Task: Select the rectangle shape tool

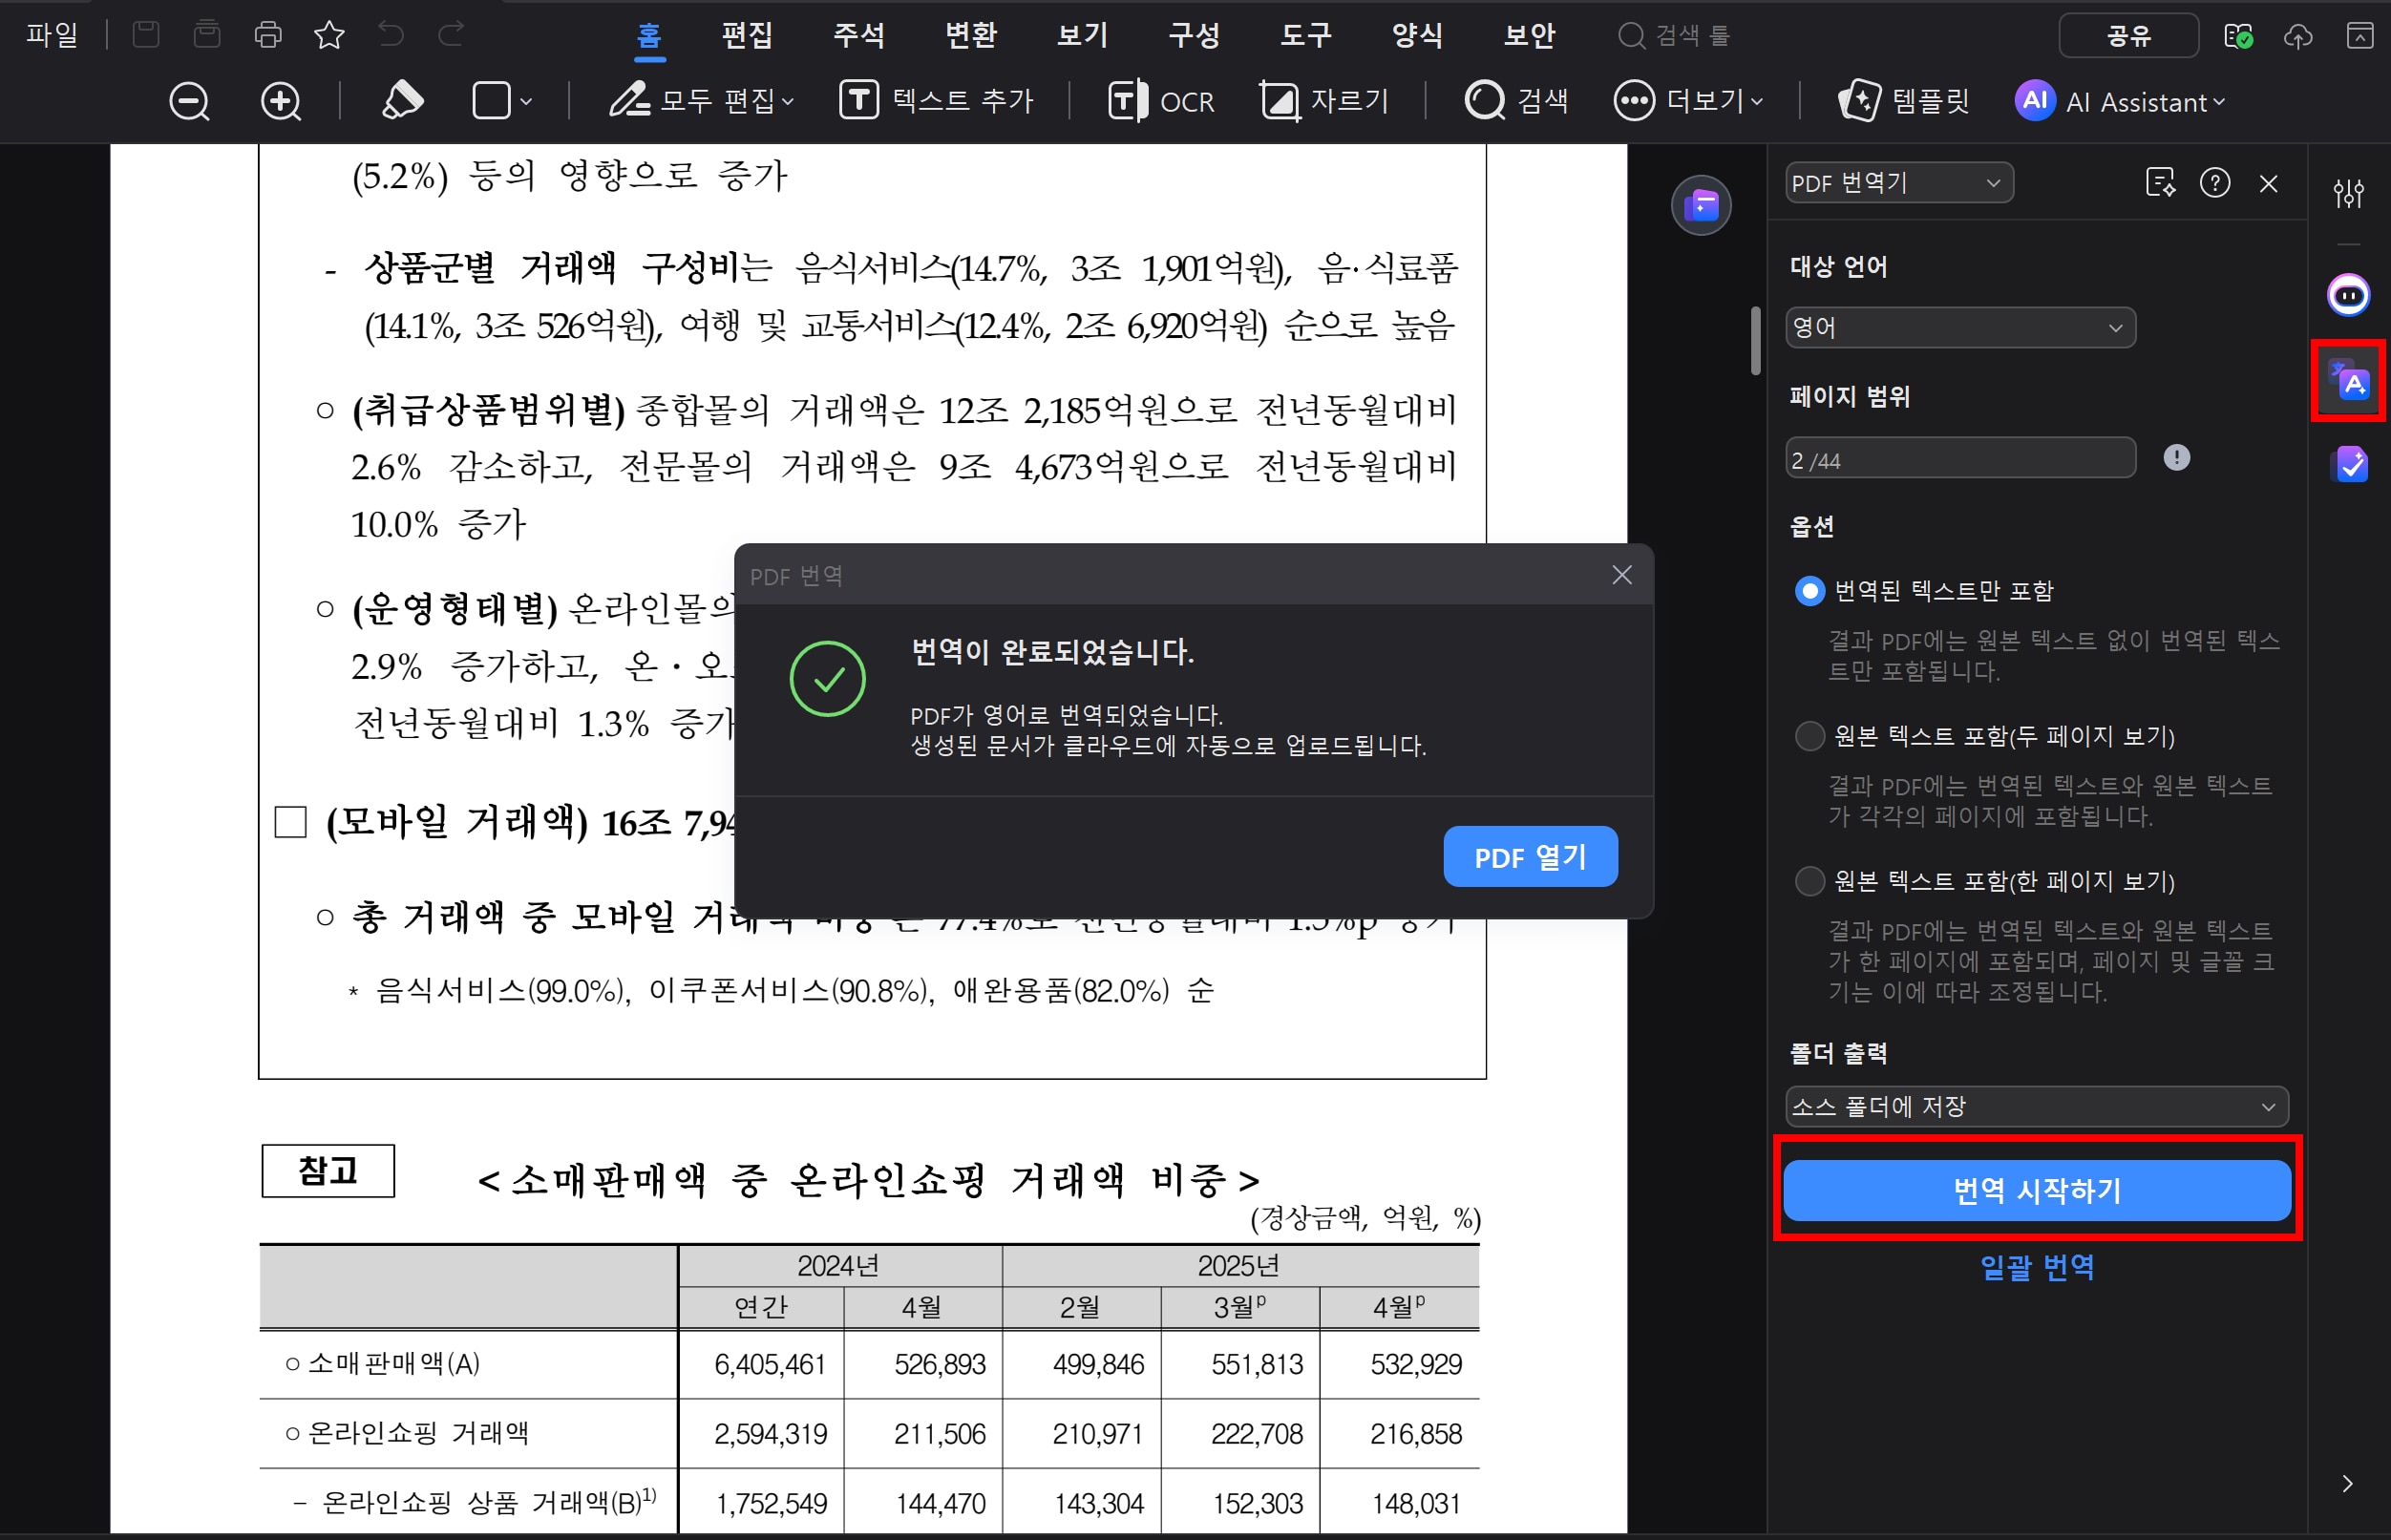Action: click(491, 100)
